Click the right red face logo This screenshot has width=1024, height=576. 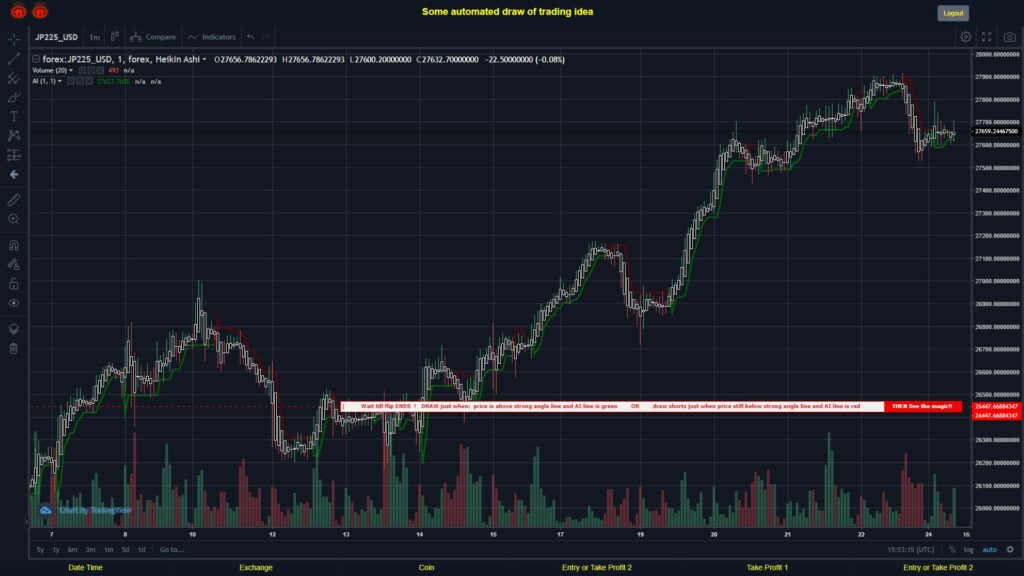[40, 11]
